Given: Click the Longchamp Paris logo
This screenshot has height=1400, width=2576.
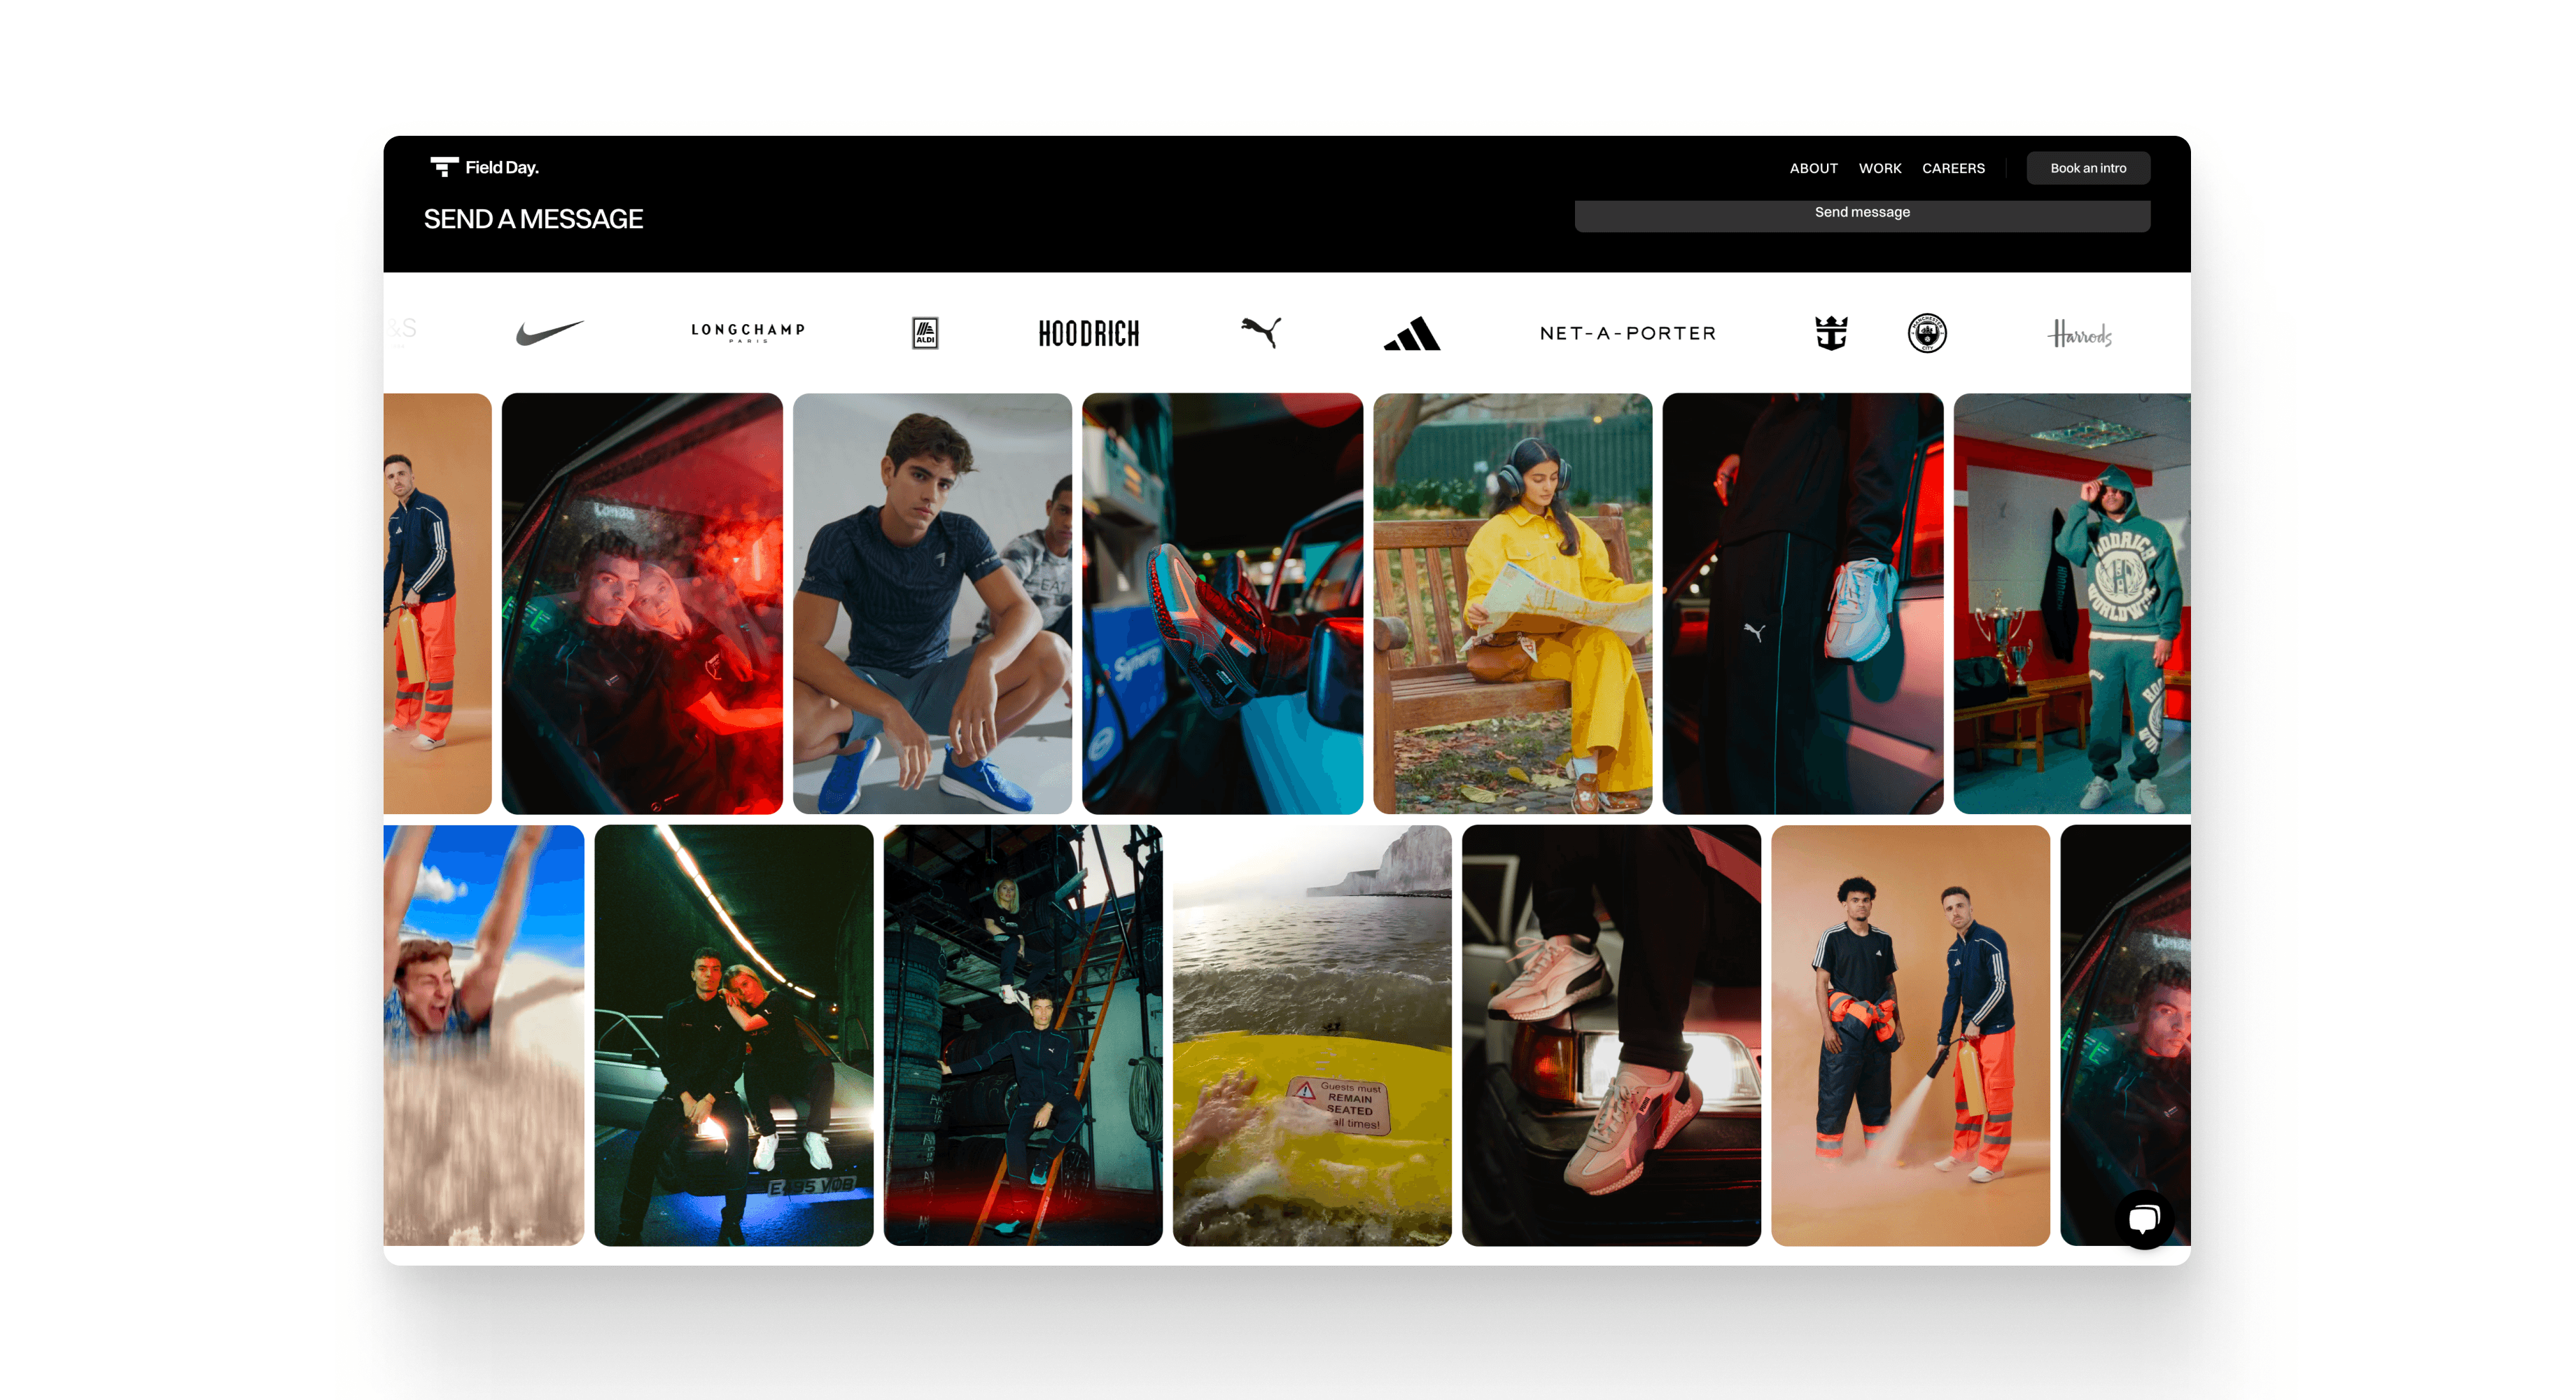Looking at the screenshot, I should point(748,332).
